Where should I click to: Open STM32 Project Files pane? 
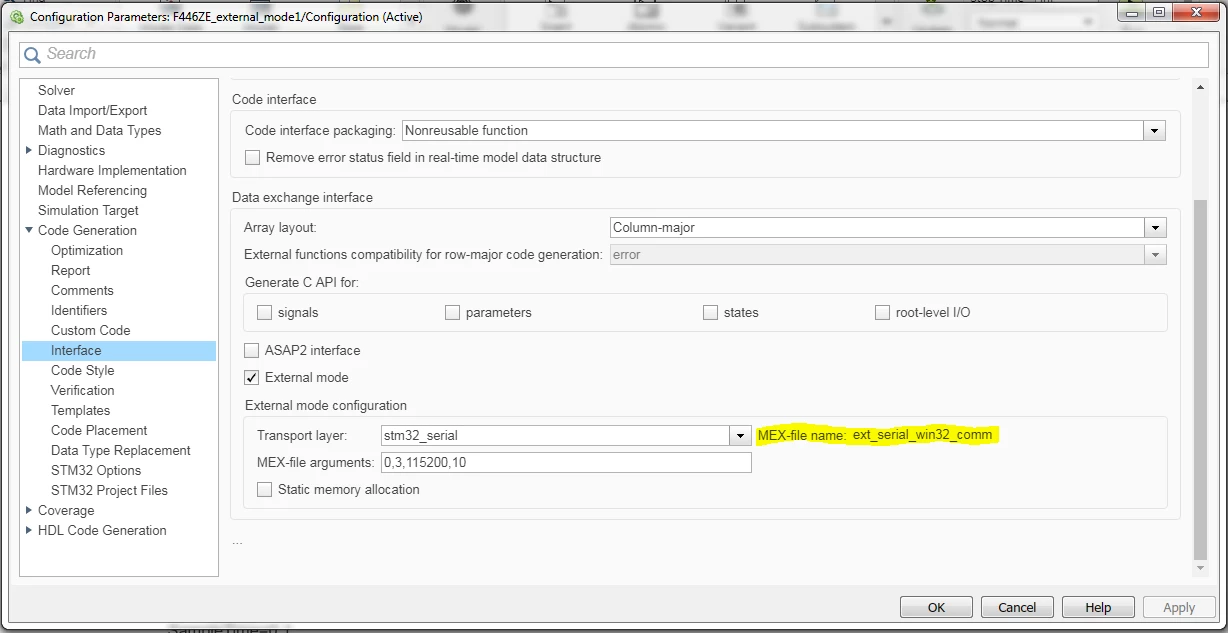pyautogui.click(x=109, y=490)
